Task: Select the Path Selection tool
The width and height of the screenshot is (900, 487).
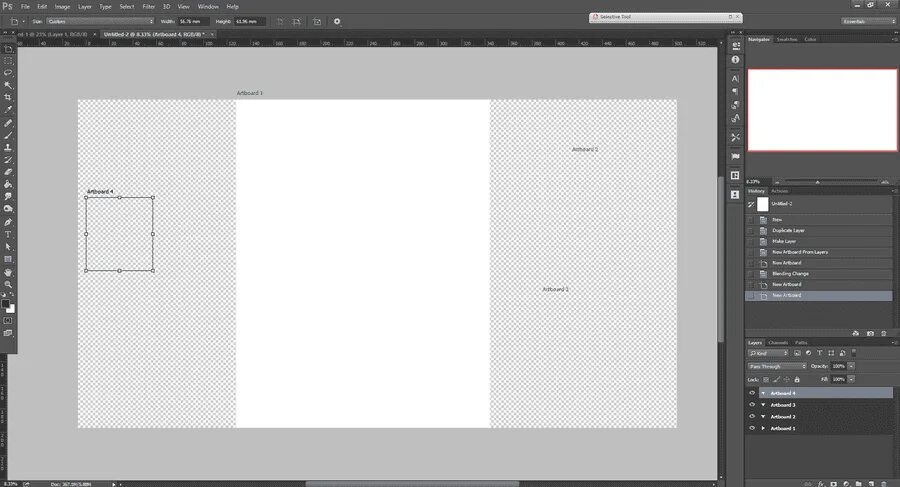Action: coord(8,247)
